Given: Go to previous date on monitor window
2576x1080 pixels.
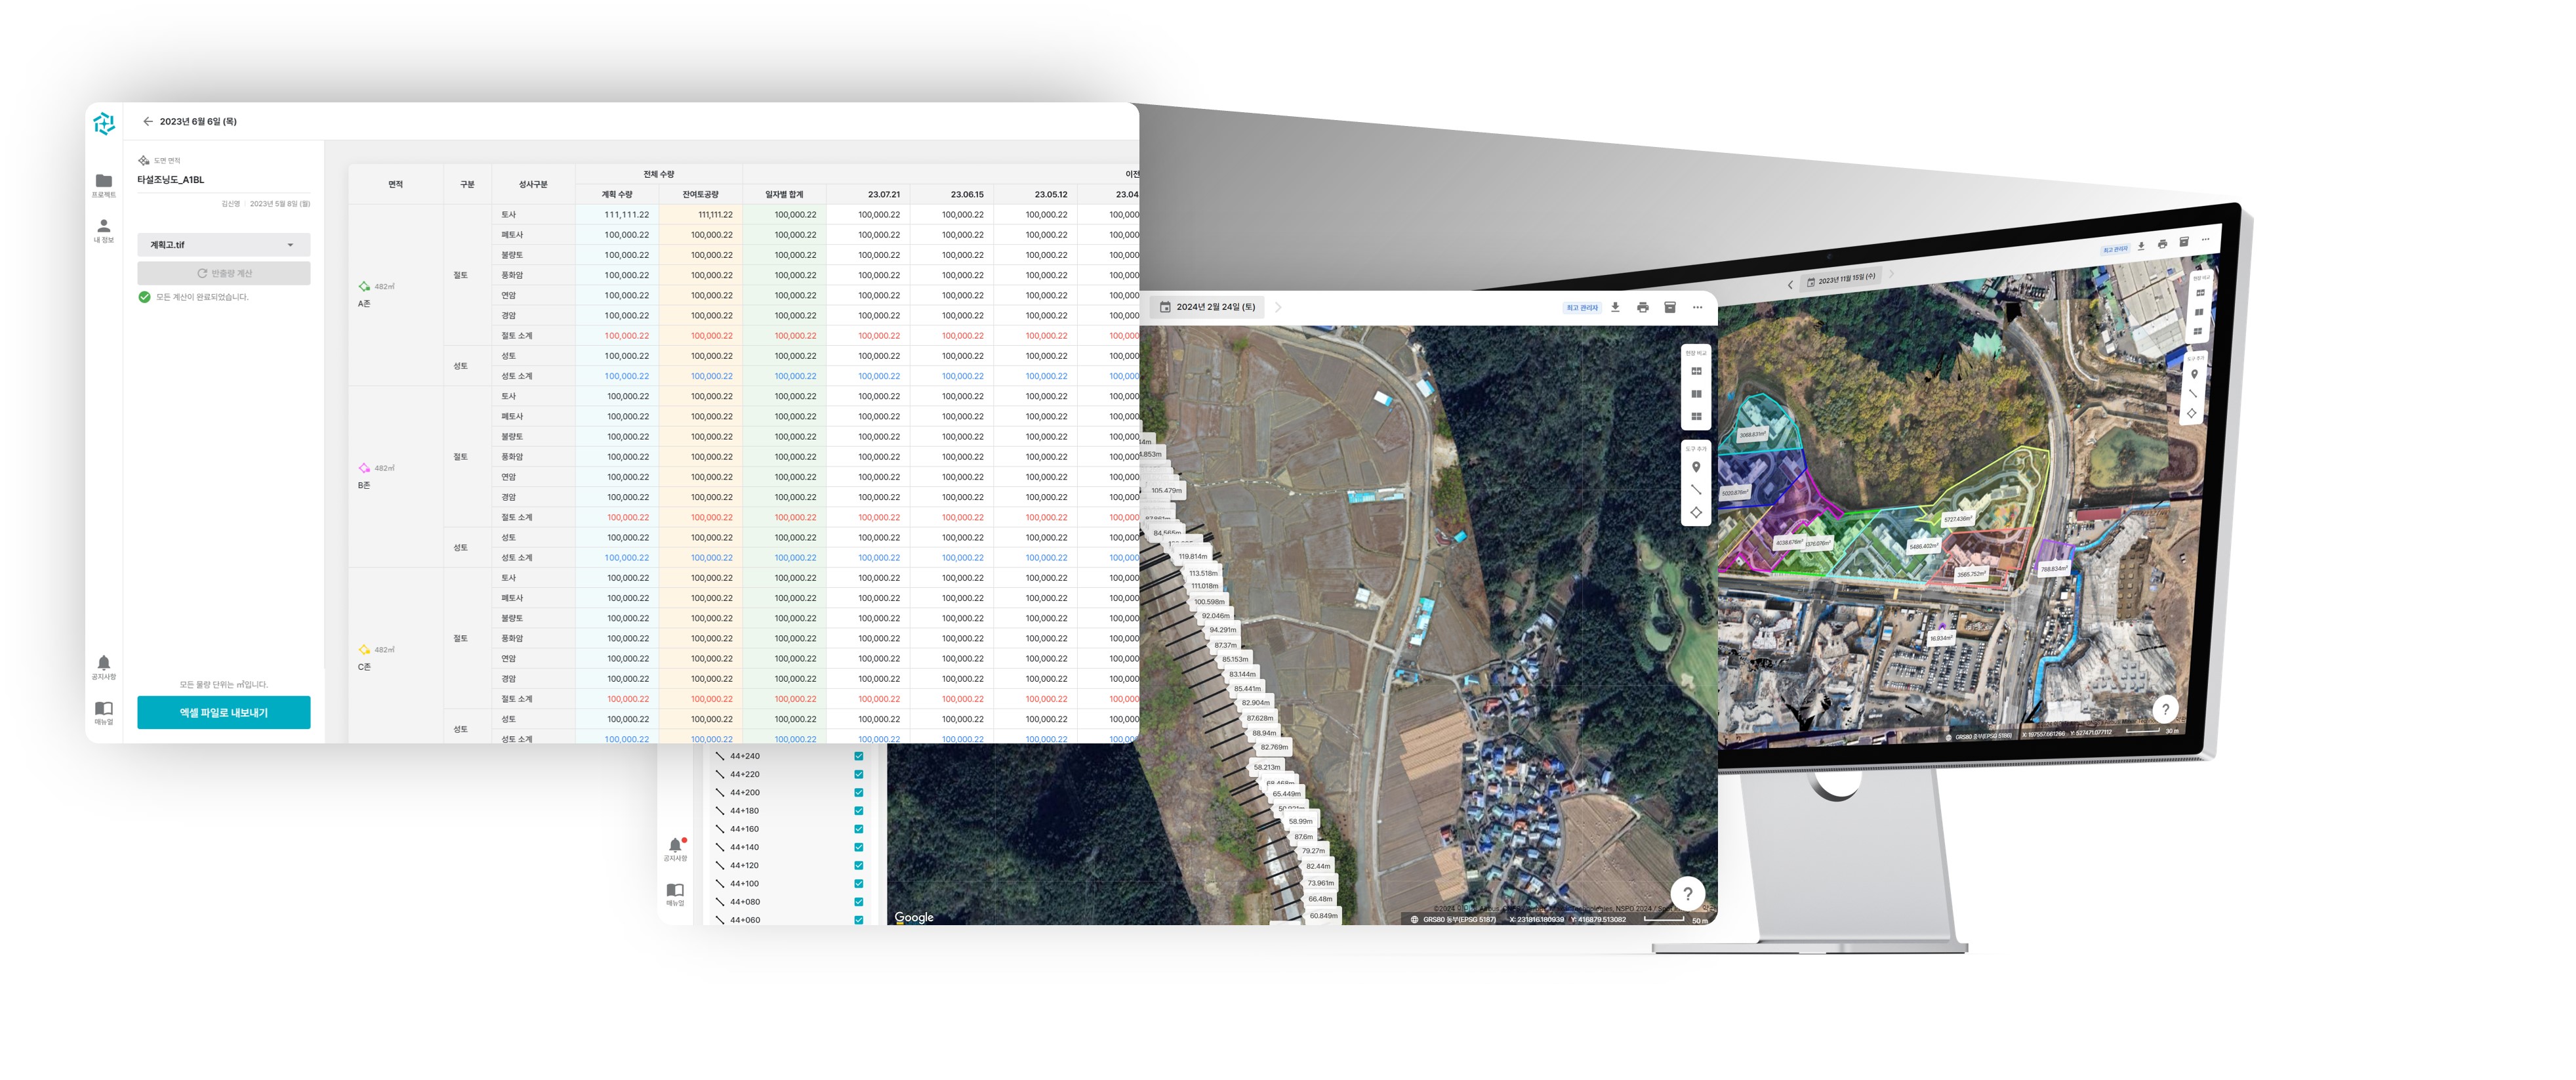Looking at the screenshot, I should pyautogui.click(x=1790, y=285).
